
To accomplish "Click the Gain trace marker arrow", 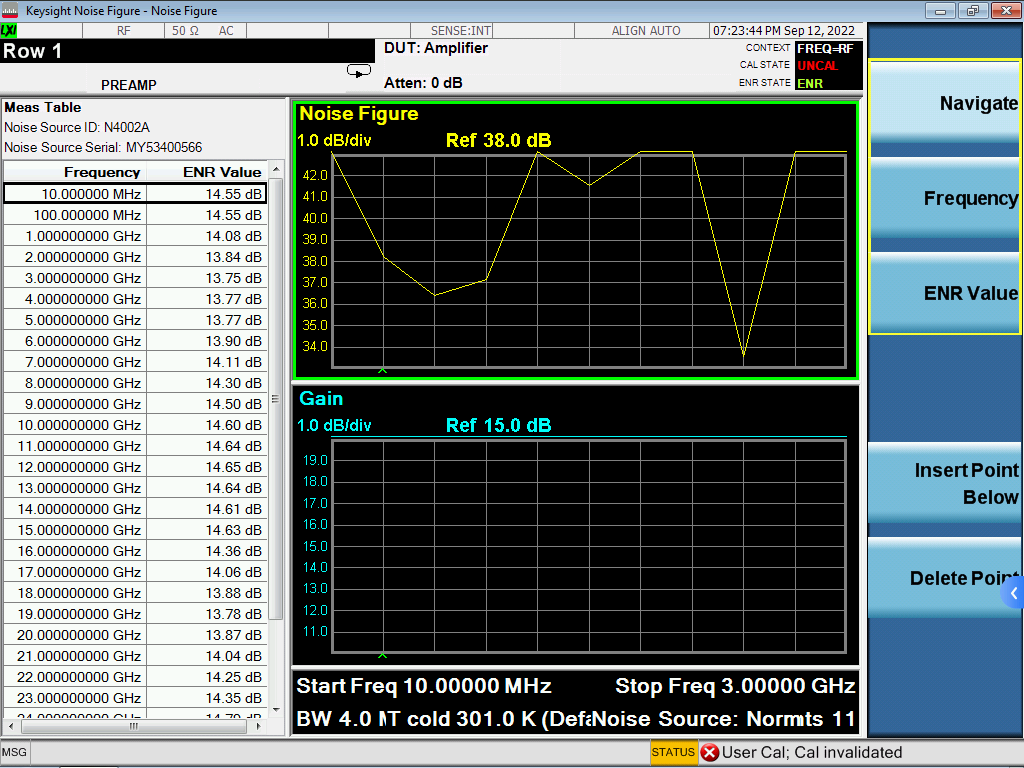I will 383,656.
